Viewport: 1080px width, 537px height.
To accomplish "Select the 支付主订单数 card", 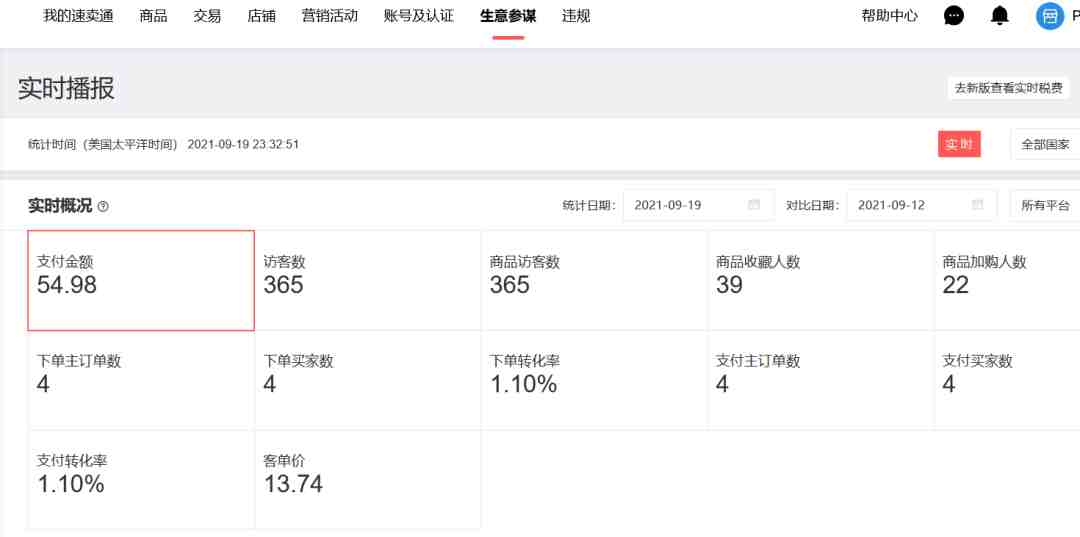I will point(821,380).
